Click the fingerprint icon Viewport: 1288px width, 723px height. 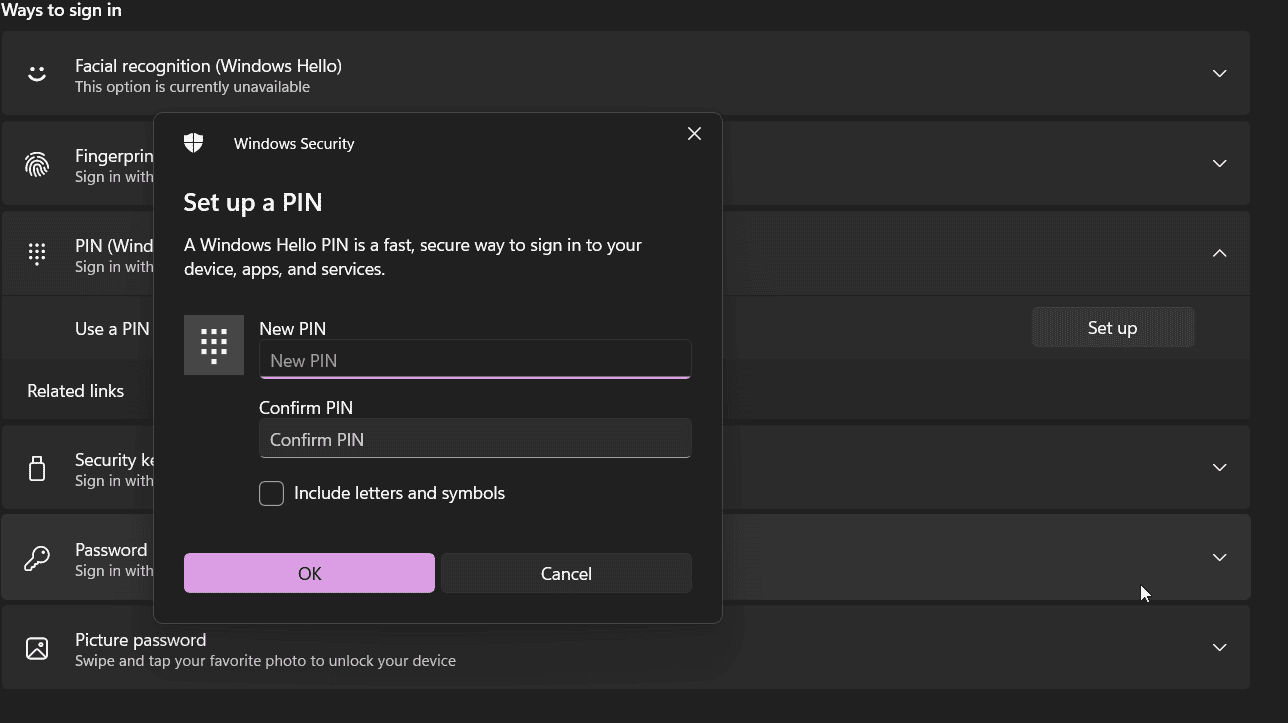pos(37,164)
